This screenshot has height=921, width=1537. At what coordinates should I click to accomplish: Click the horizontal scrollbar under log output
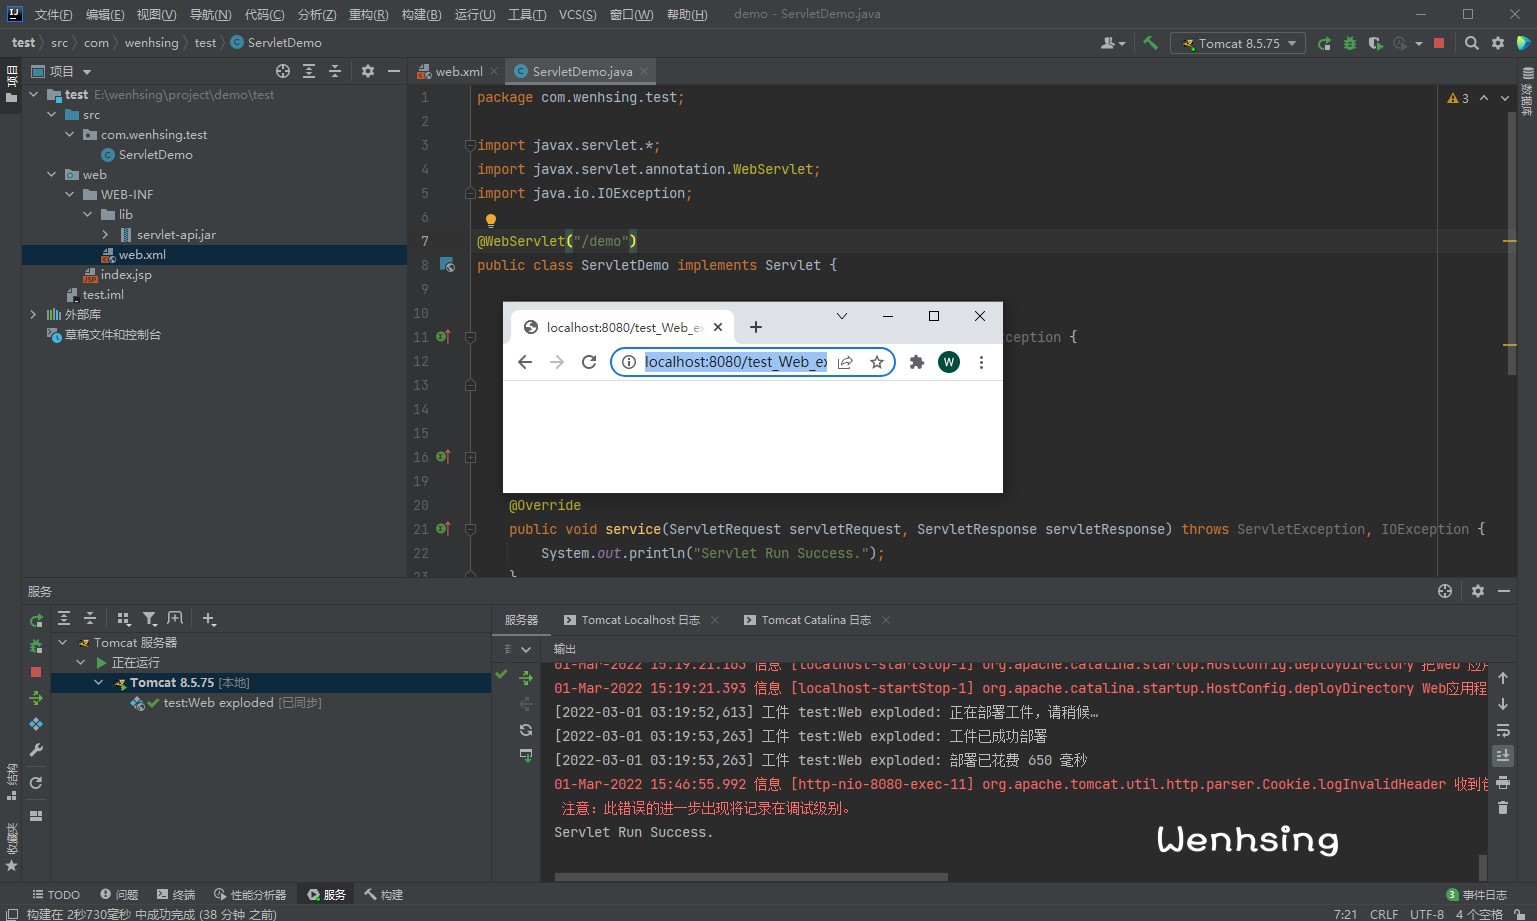(751, 877)
